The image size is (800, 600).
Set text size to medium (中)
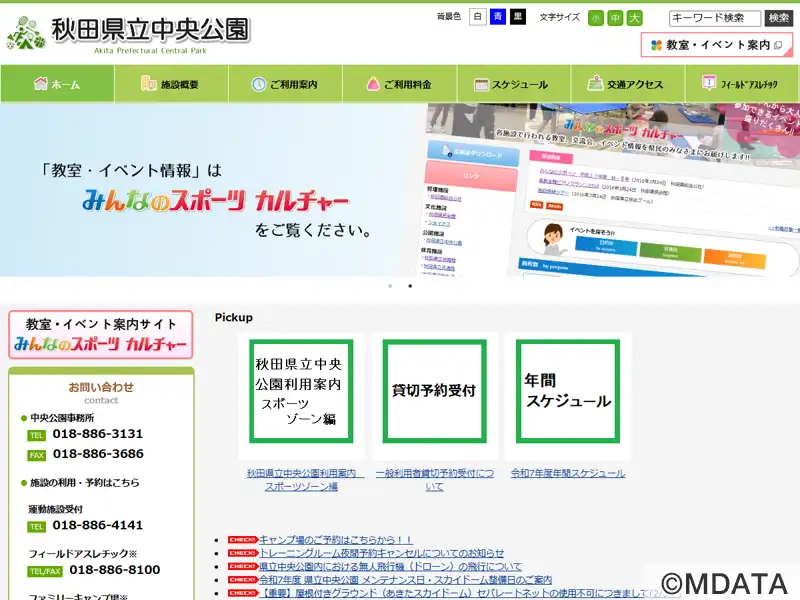tap(615, 18)
